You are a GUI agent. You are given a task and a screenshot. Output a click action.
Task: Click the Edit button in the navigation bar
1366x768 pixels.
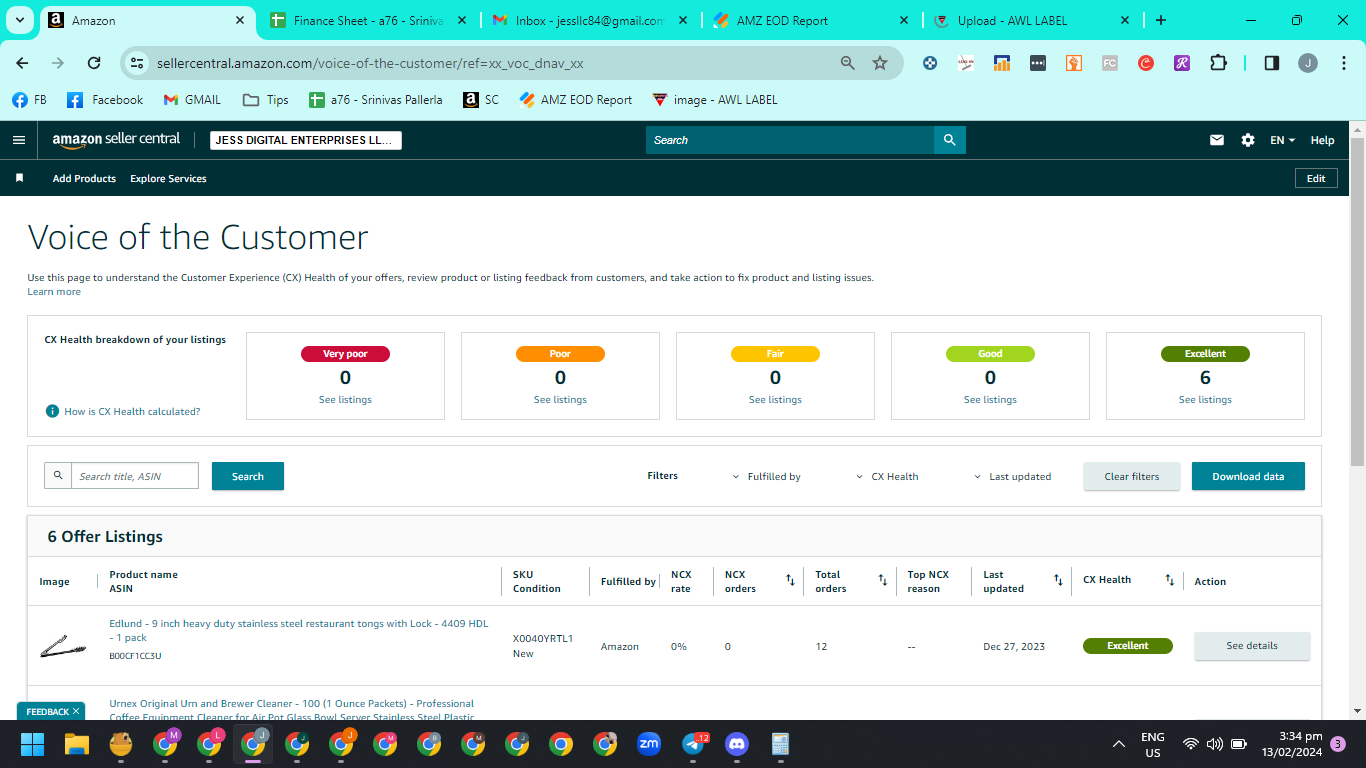(x=1316, y=178)
